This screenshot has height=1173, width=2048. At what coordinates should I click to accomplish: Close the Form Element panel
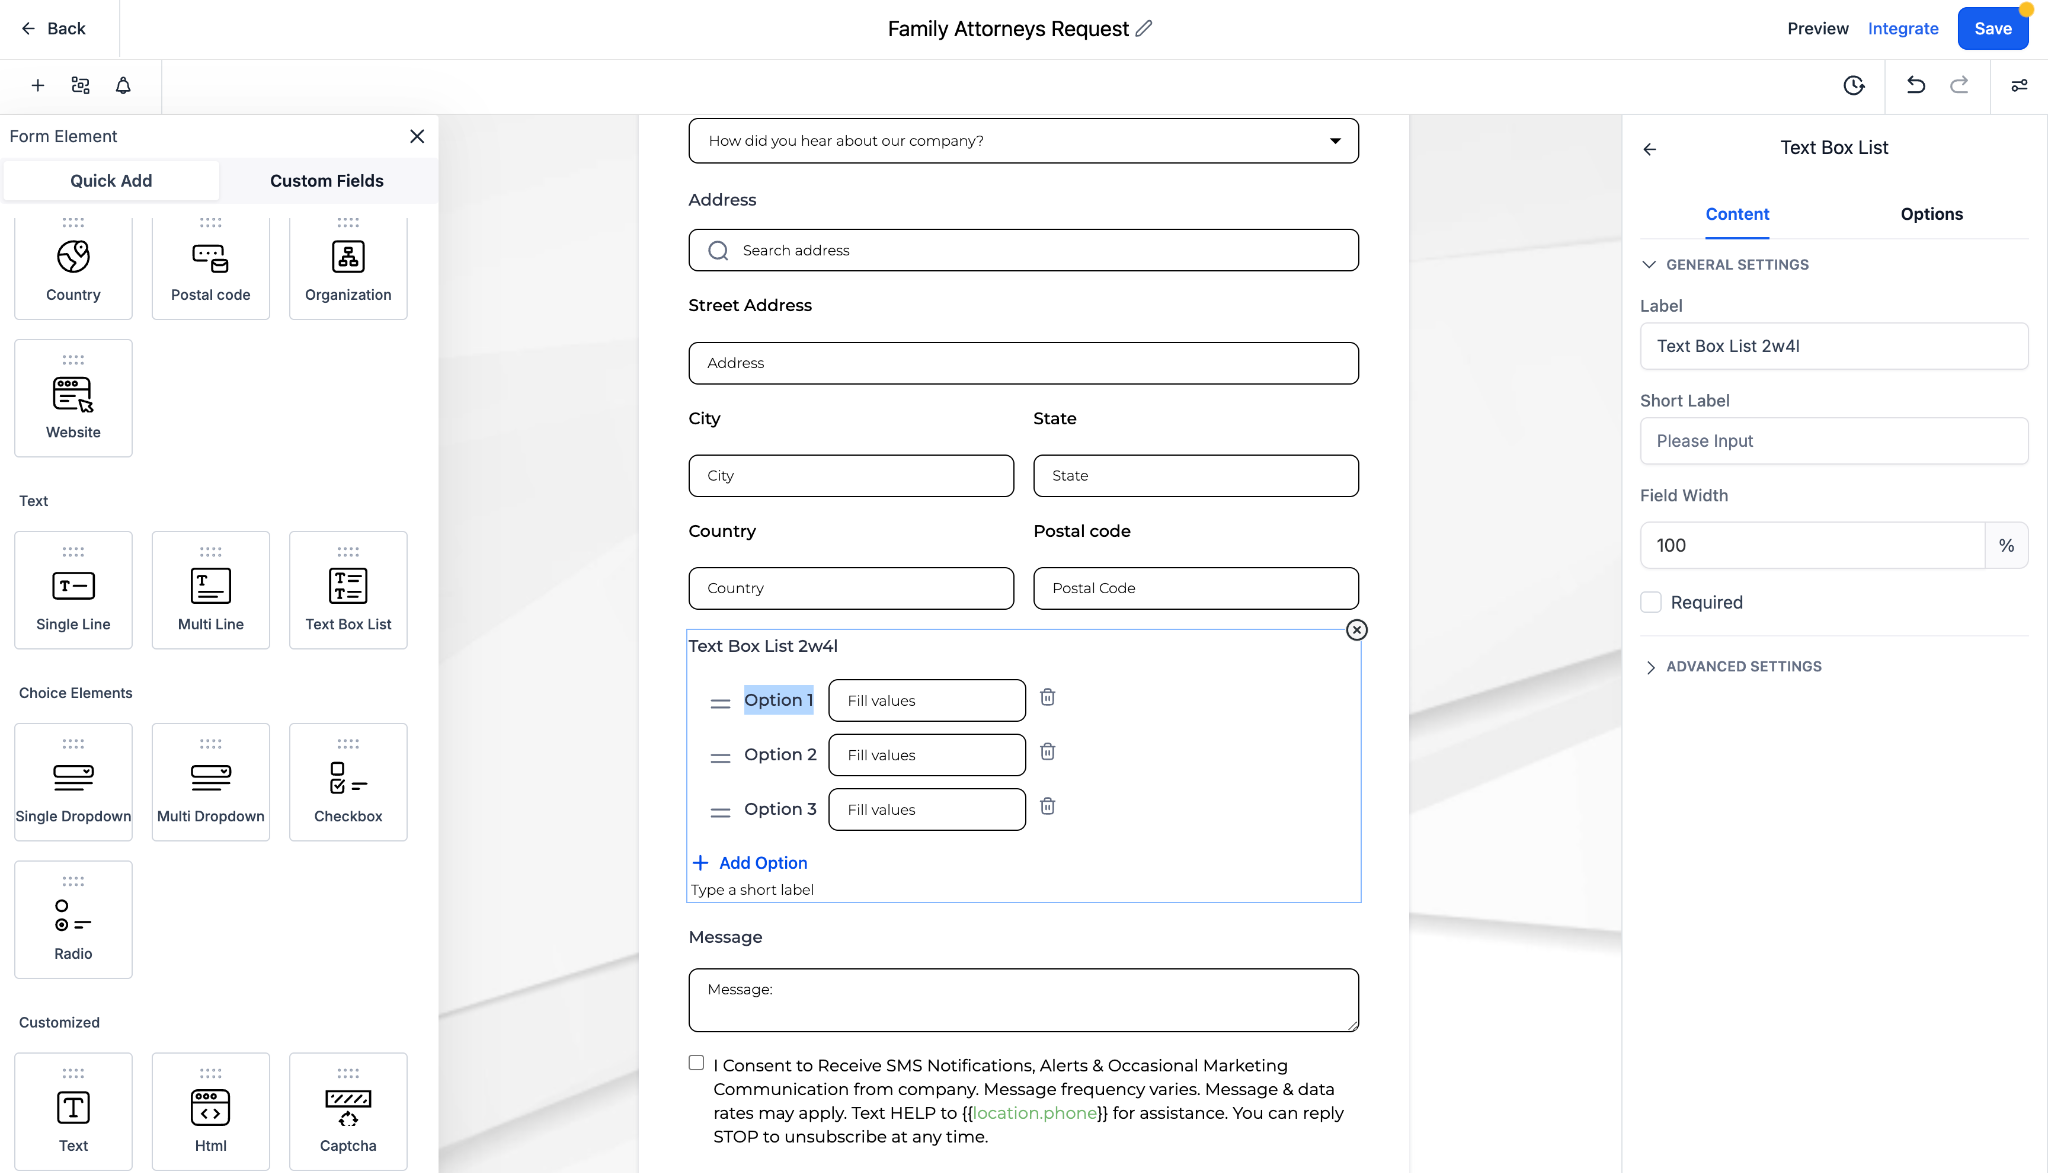click(x=417, y=136)
